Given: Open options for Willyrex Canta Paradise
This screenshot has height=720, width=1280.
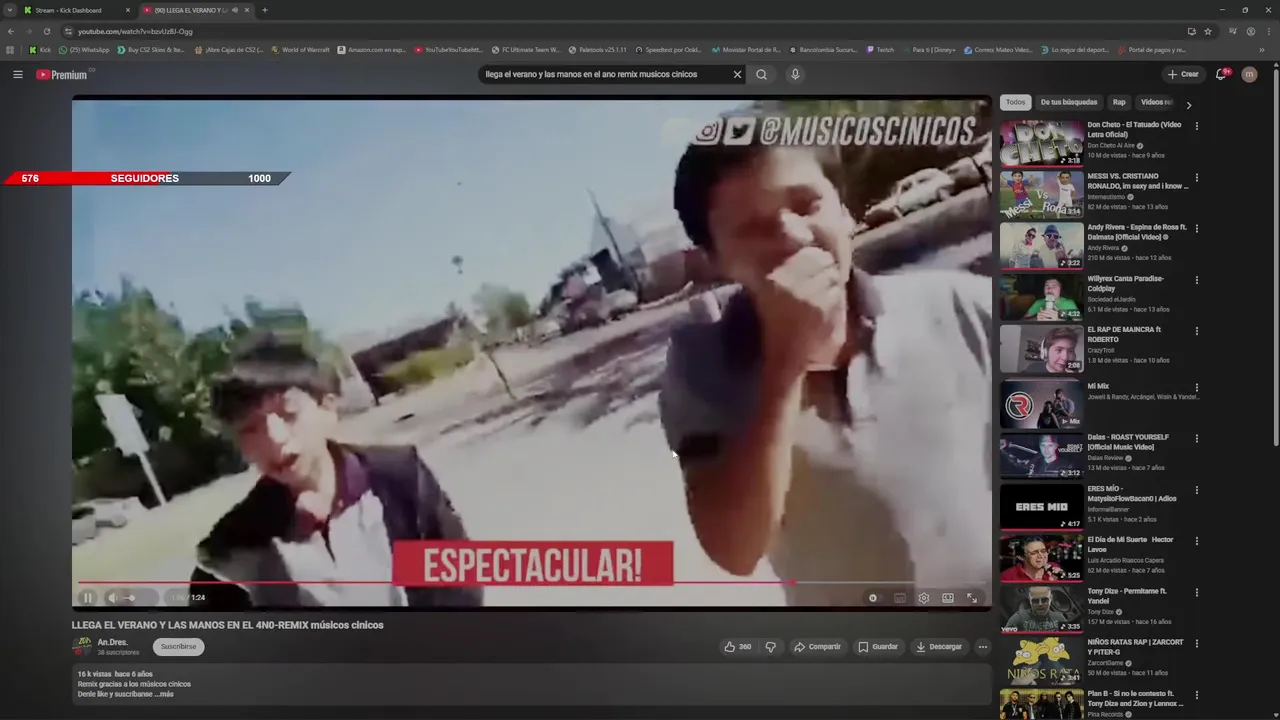Looking at the screenshot, I should click(1196, 280).
